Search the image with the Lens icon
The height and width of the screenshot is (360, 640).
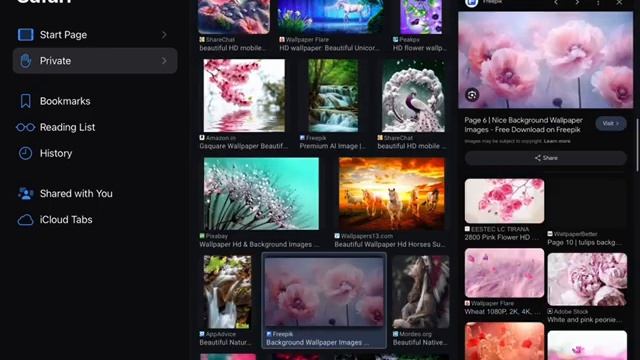(x=472, y=95)
